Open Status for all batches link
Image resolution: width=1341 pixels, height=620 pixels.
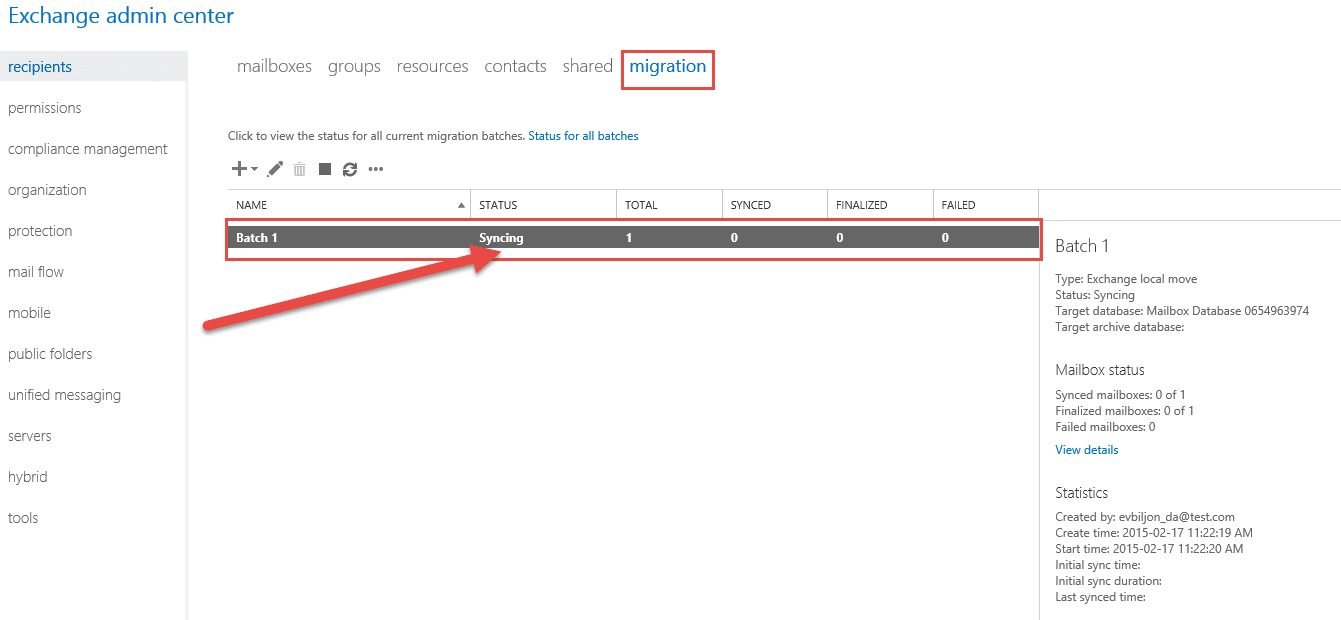[x=583, y=136]
